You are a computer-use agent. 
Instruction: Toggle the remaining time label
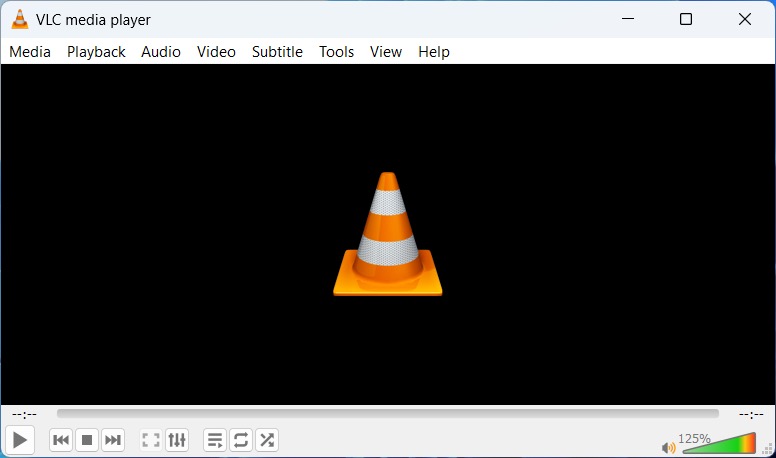pyautogui.click(x=751, y=414)
